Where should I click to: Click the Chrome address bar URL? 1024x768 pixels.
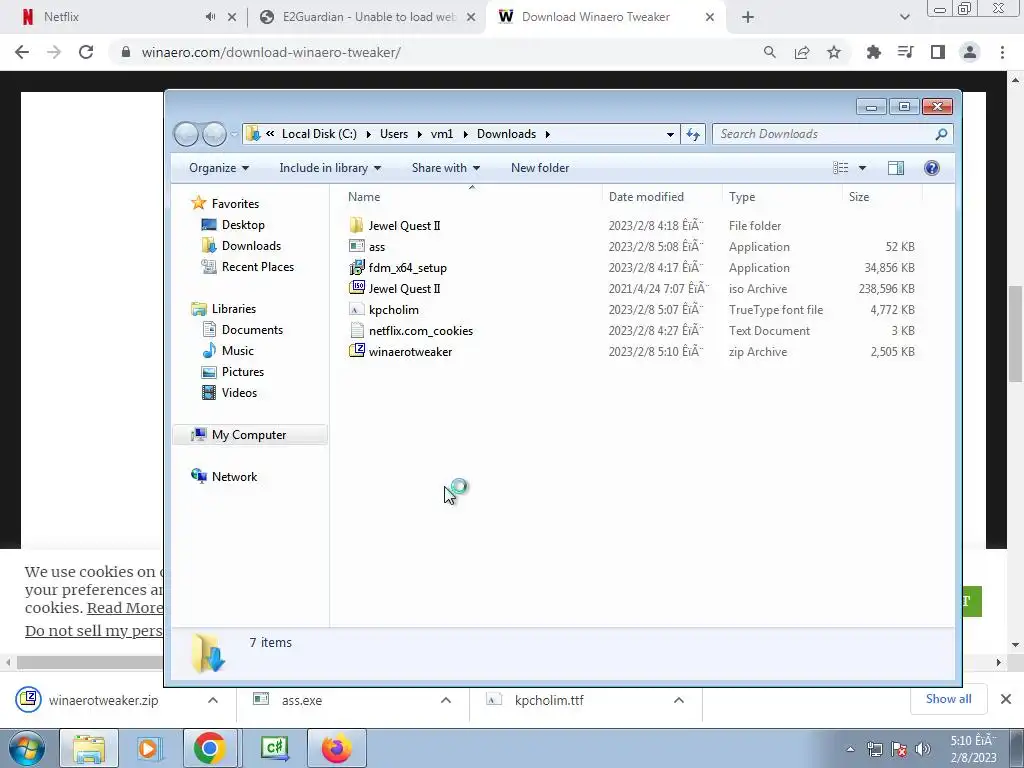[271, 52]
